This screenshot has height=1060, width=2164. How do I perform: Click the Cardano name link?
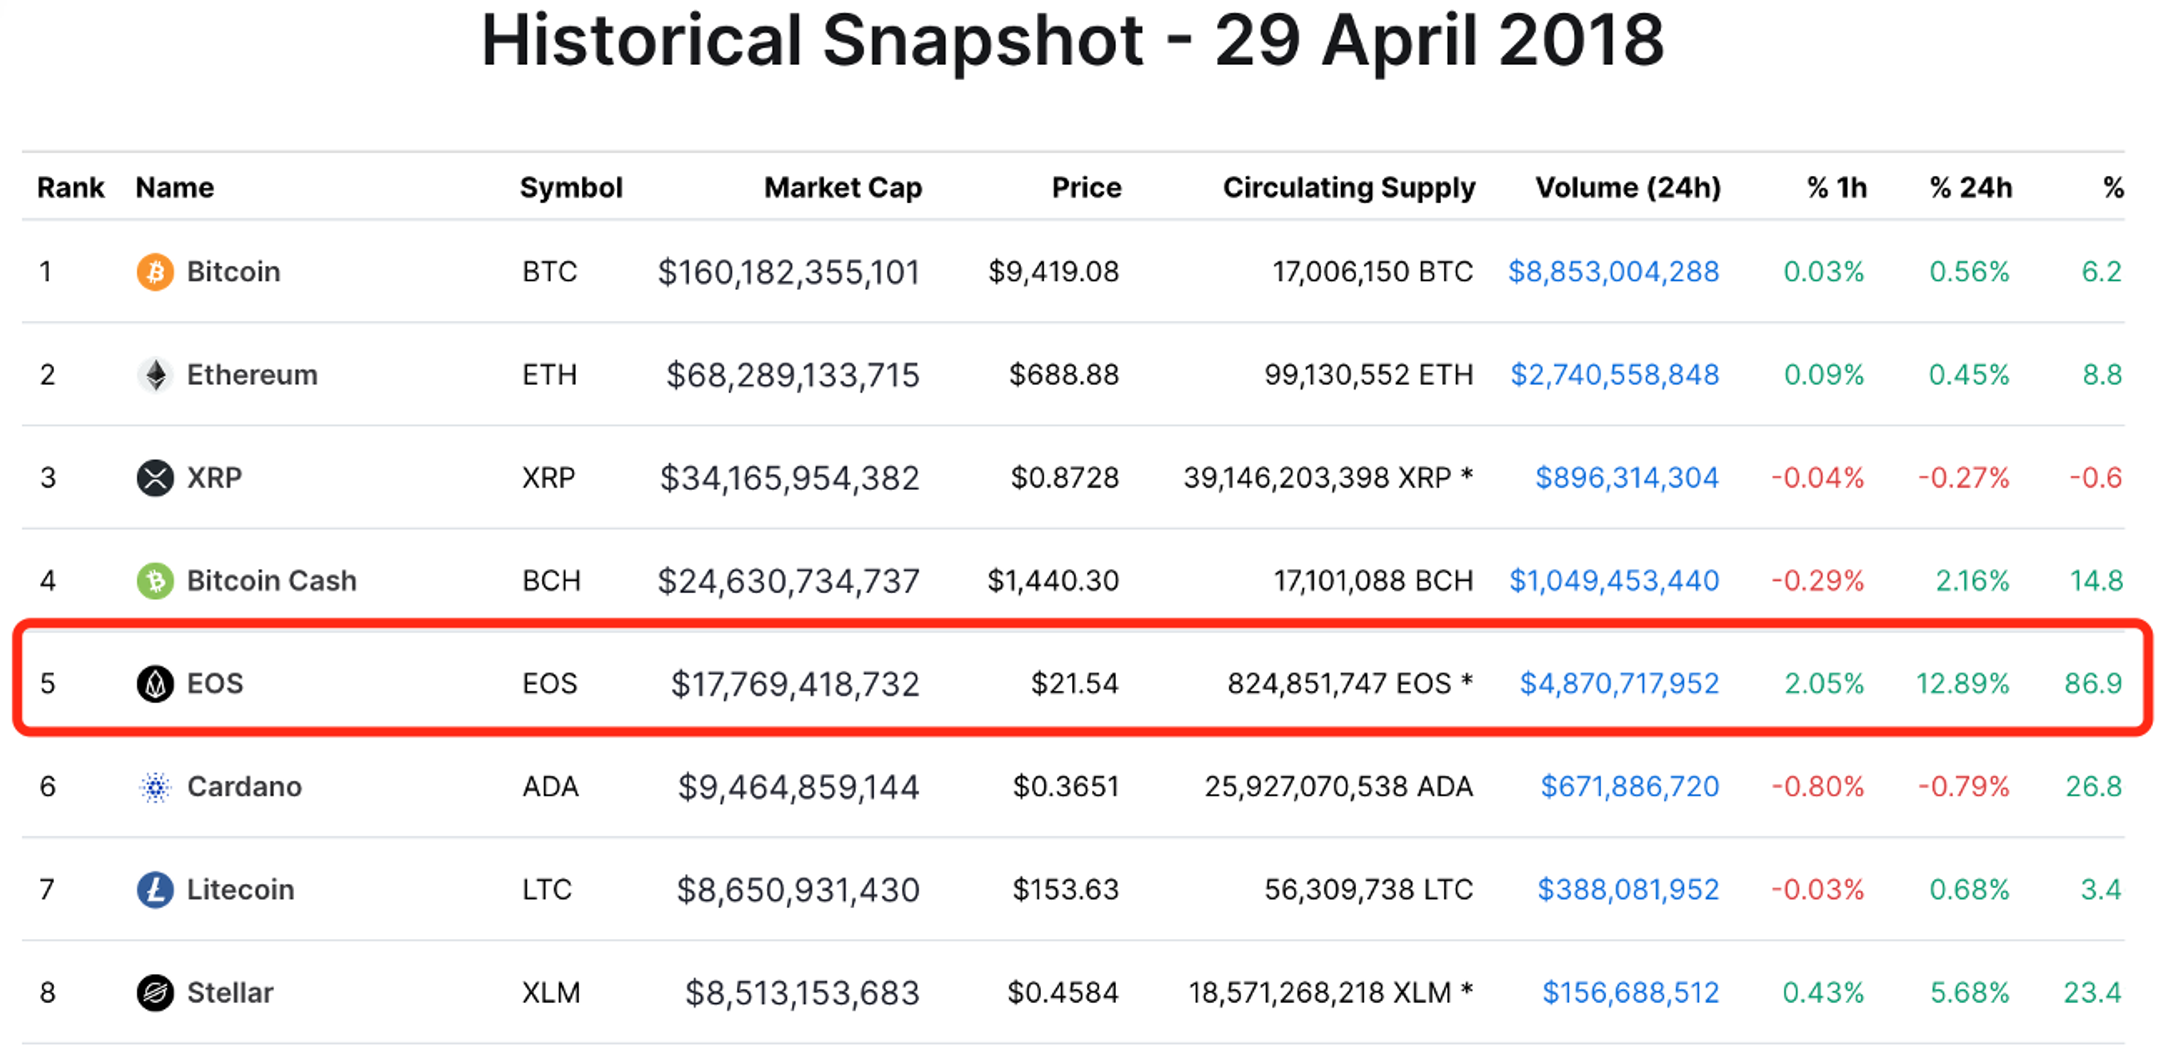coord(244,787)
